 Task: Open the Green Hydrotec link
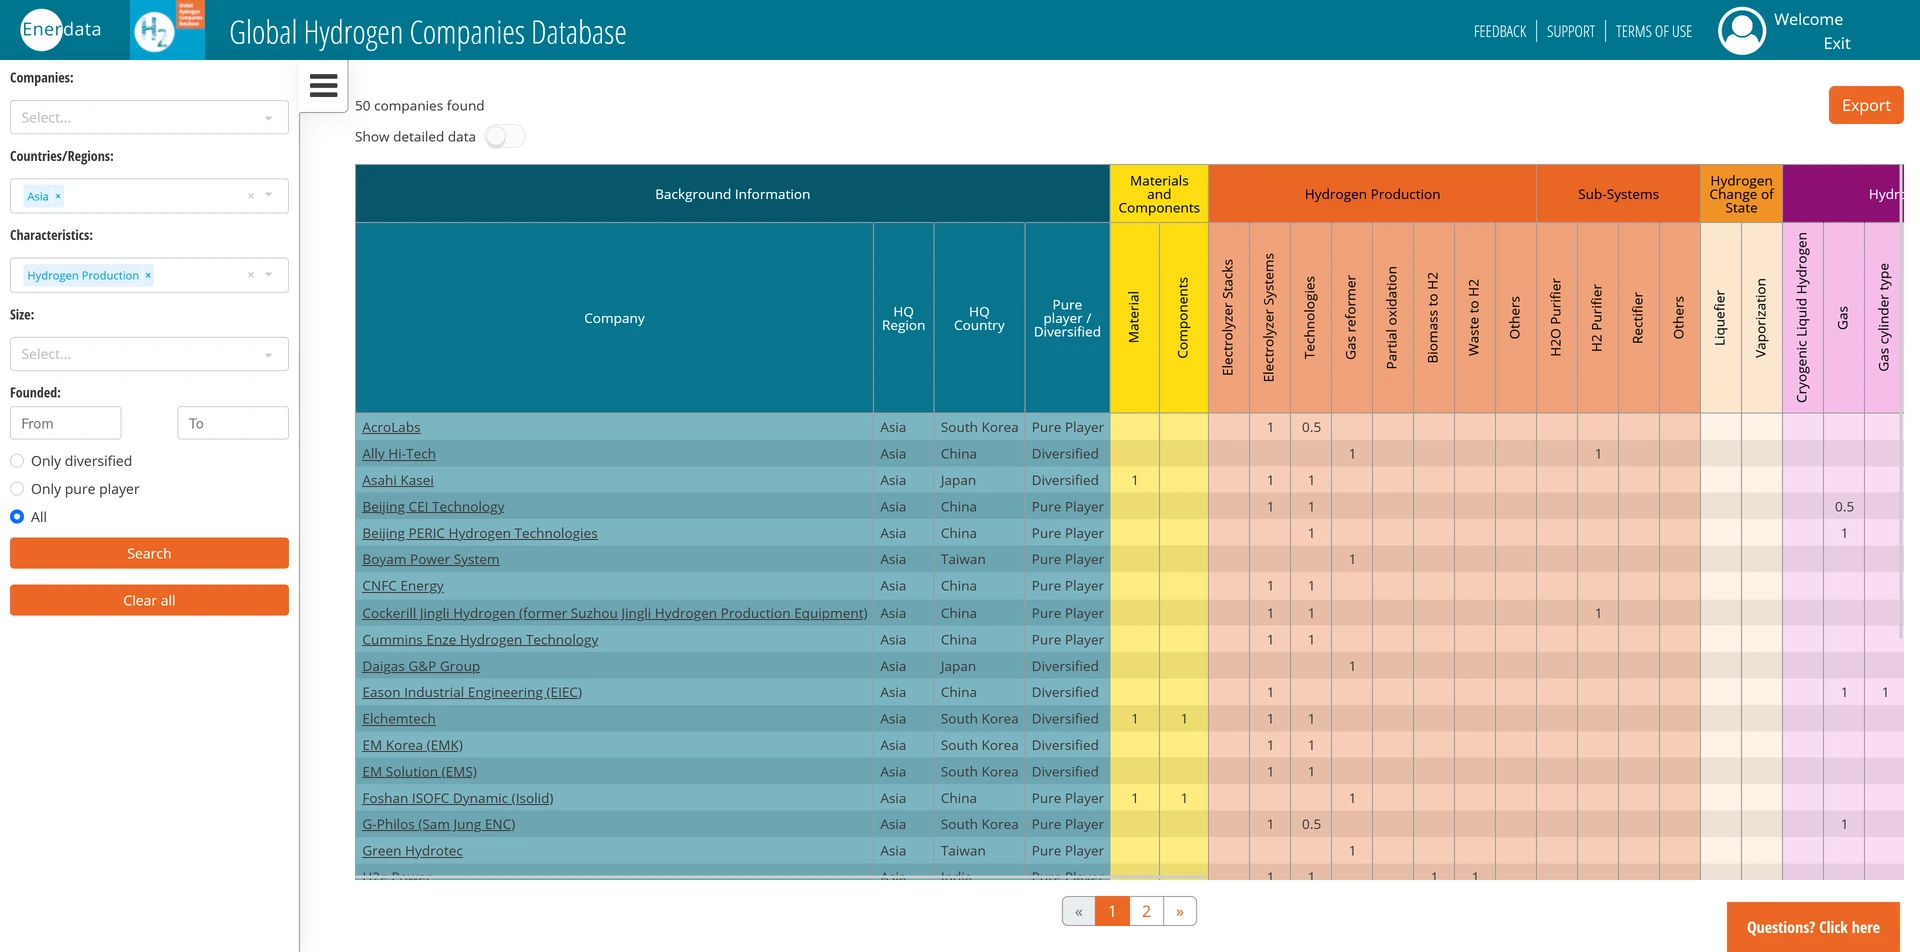413,851
